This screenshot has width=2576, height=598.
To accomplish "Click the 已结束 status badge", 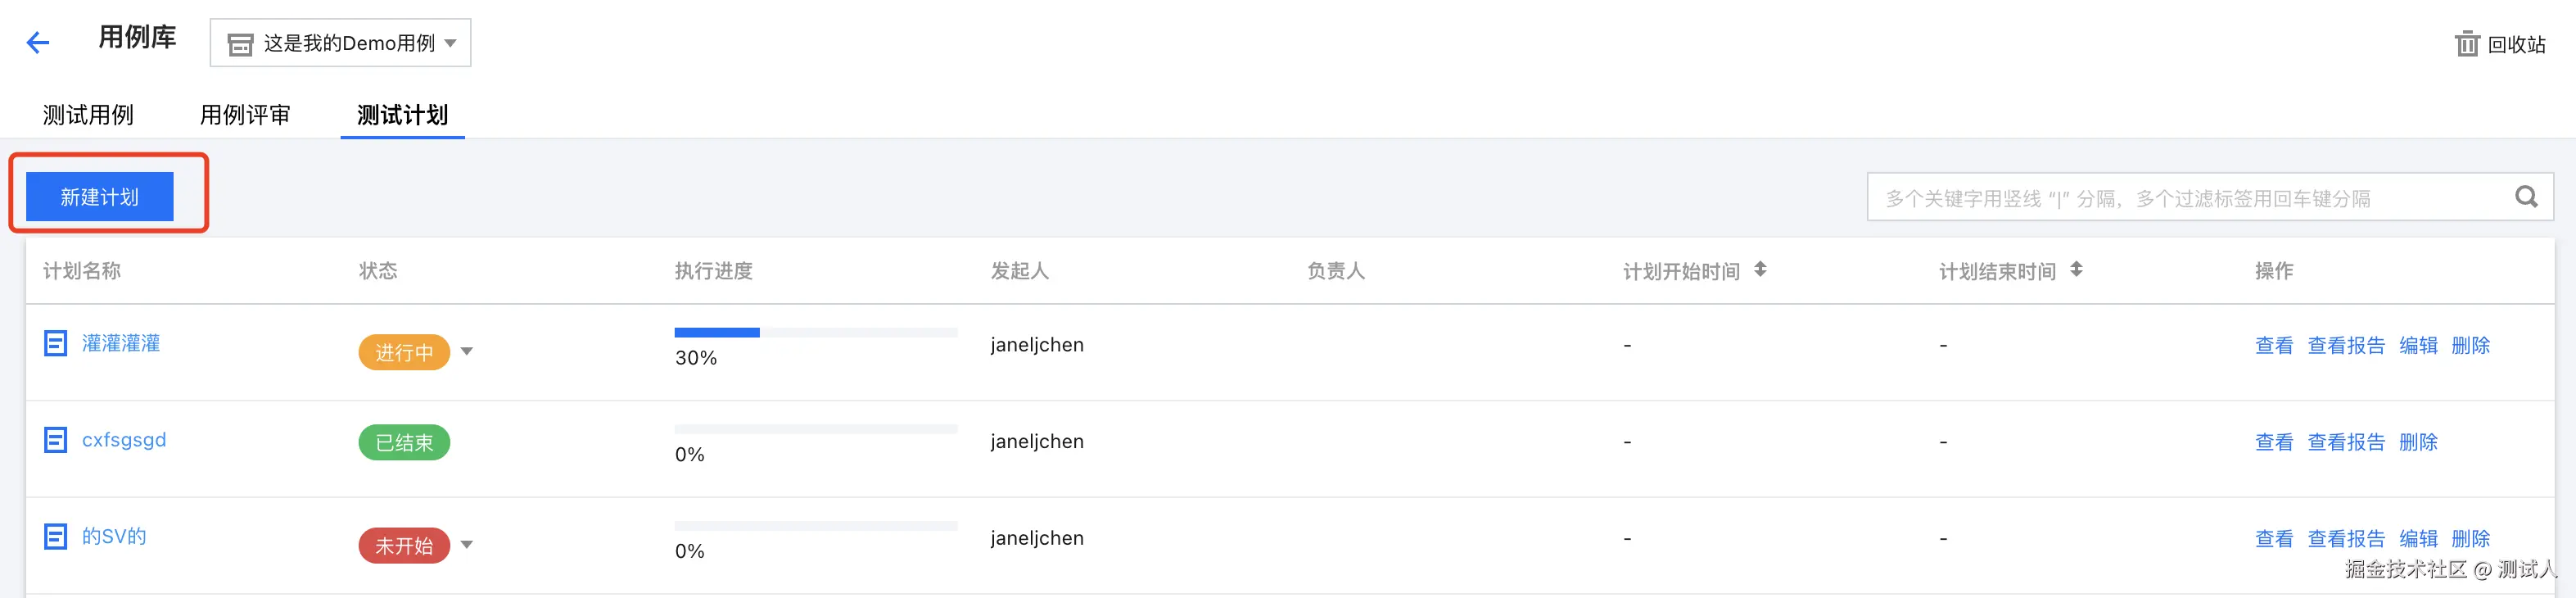I will coord(404,442).
